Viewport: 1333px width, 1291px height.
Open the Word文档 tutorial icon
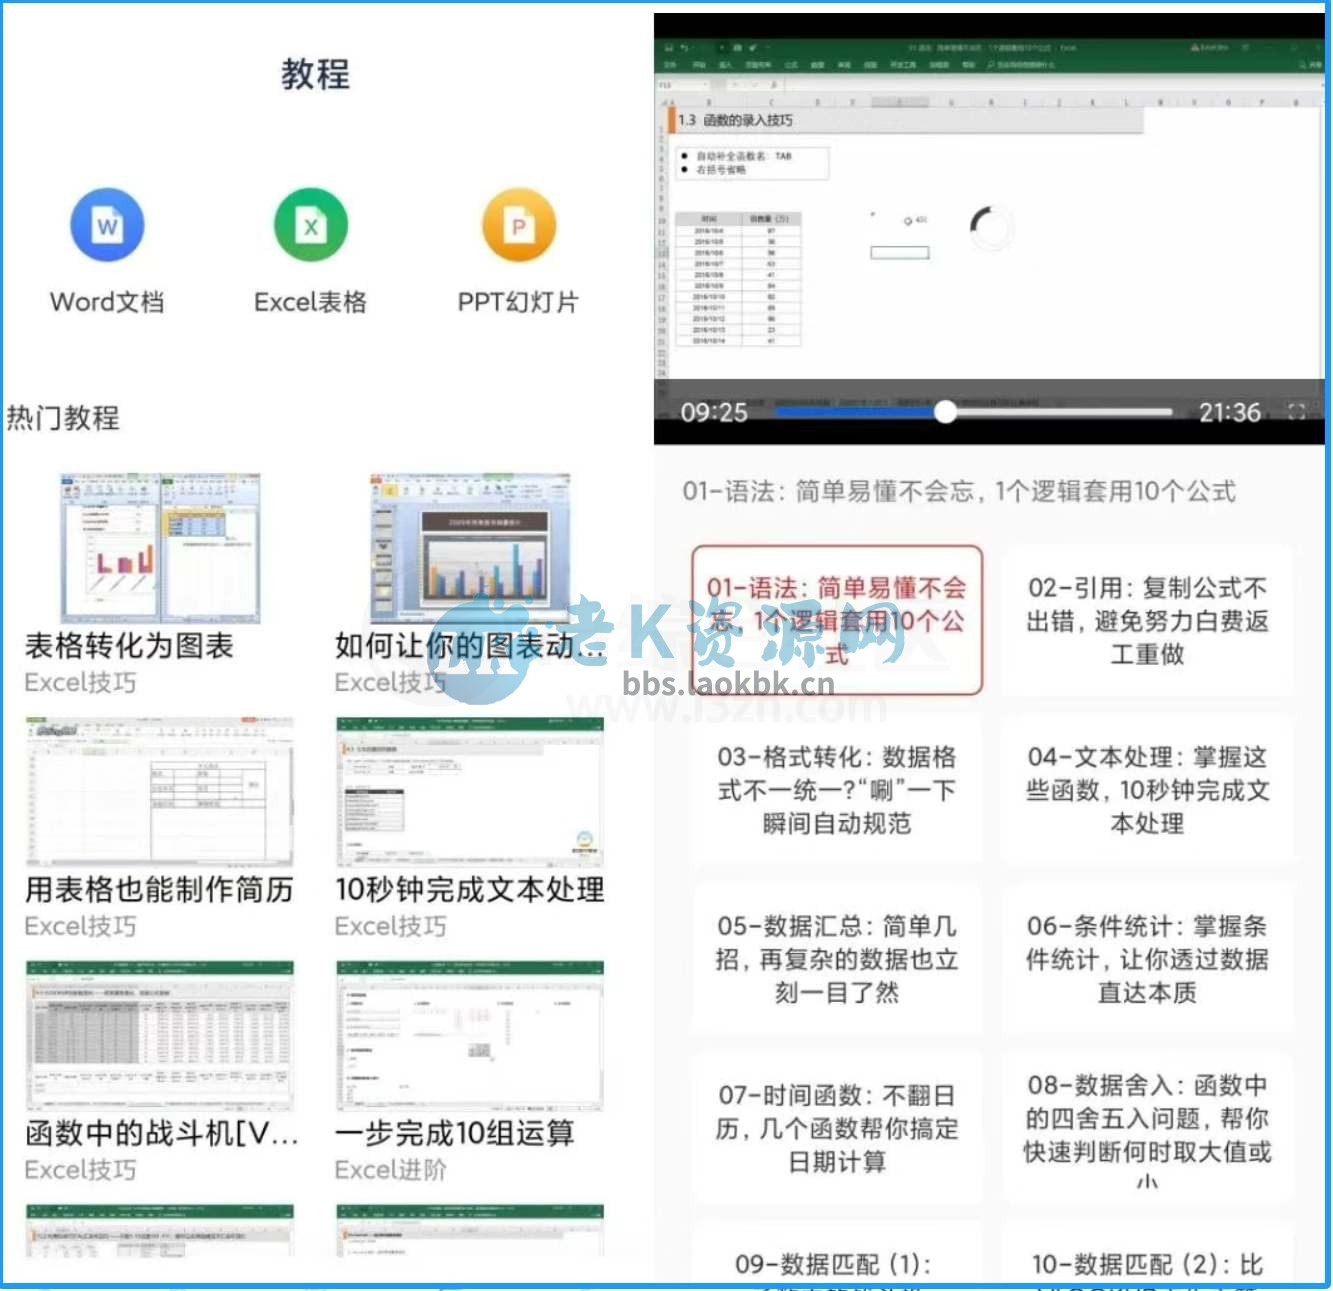107,225
